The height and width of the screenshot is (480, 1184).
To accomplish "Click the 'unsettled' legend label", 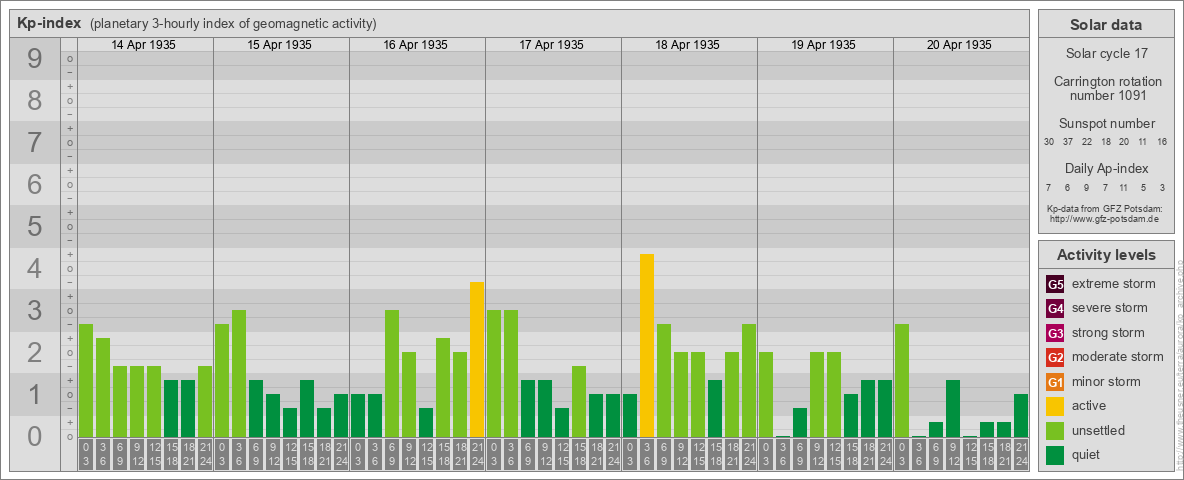I will point(1099,430).
